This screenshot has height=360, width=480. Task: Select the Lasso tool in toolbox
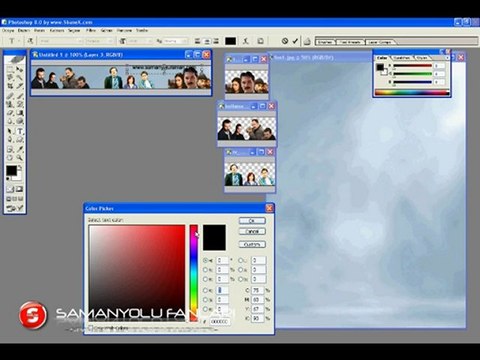pyautogui.click(x=10, y=78)
